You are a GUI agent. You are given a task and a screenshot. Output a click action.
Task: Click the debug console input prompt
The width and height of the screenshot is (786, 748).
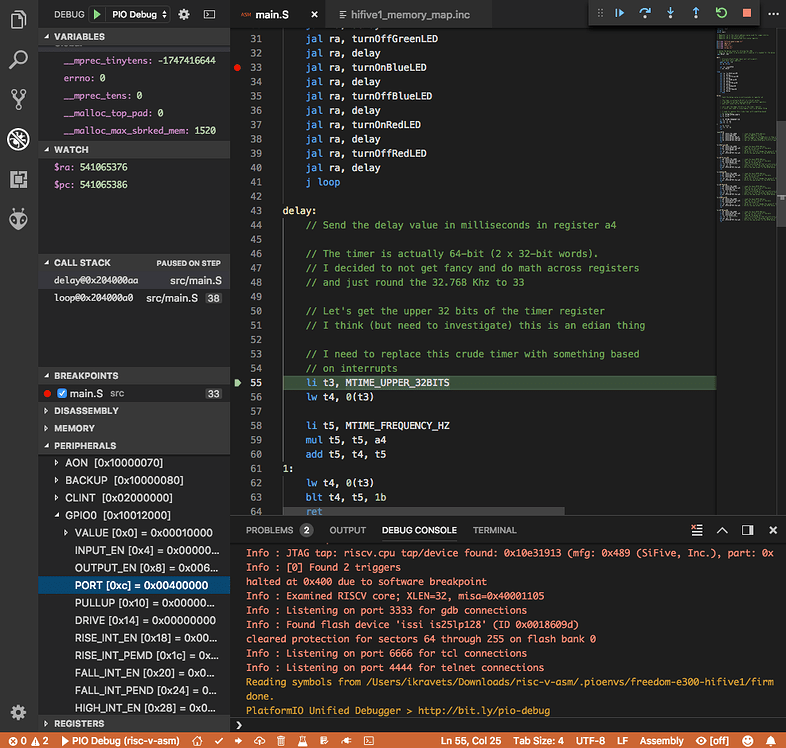coord(509,724)
